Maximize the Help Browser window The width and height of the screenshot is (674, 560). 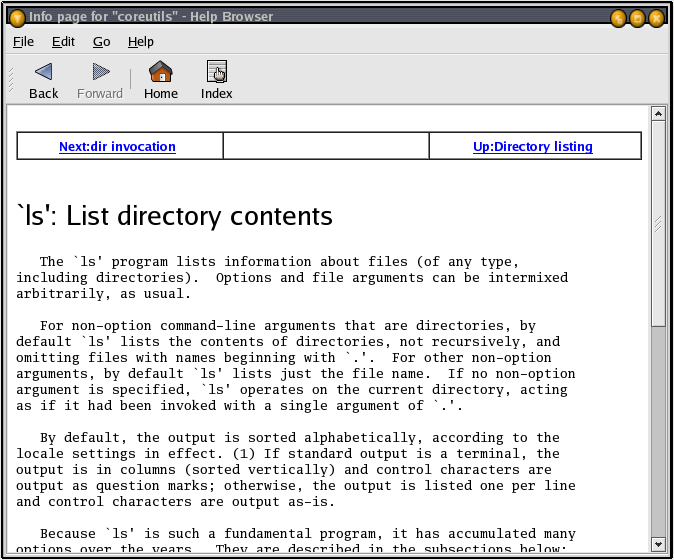click(x=637, y=18)
